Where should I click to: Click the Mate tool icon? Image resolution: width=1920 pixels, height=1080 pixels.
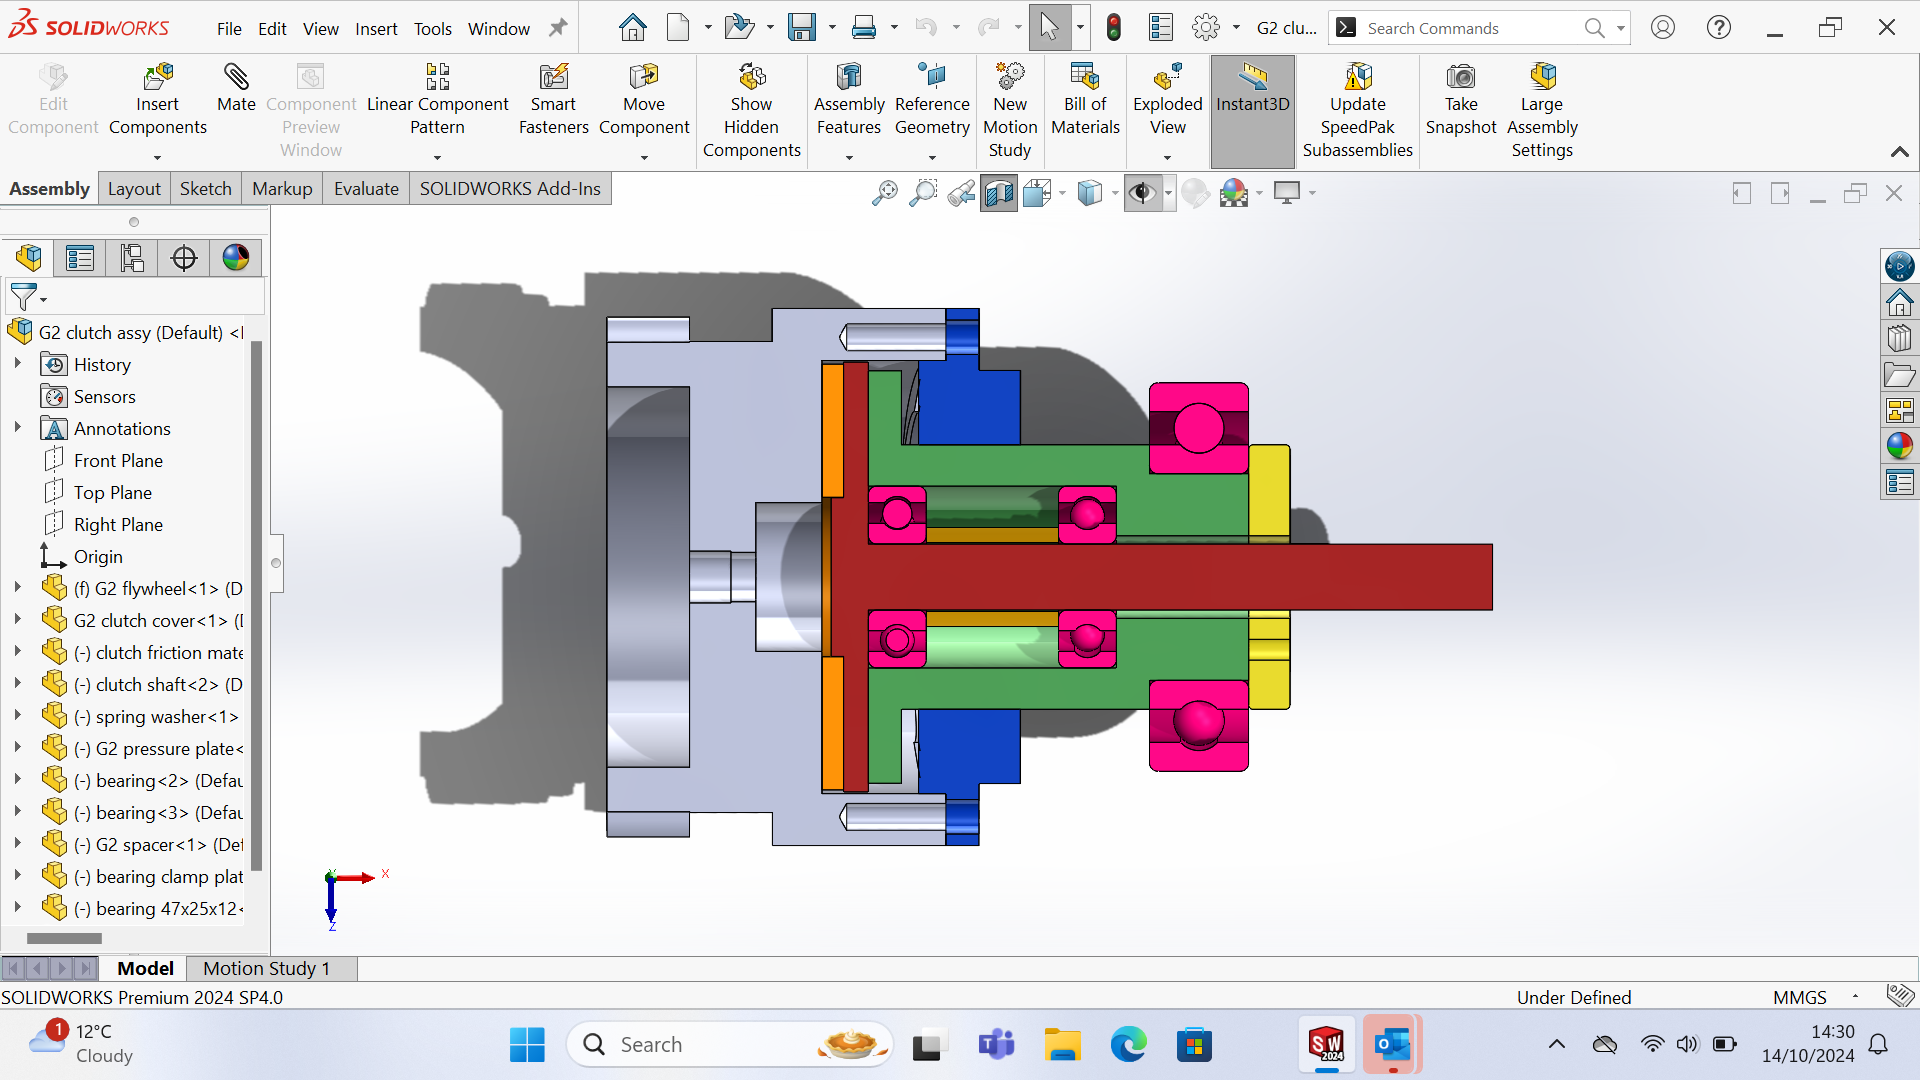[236, 79]
